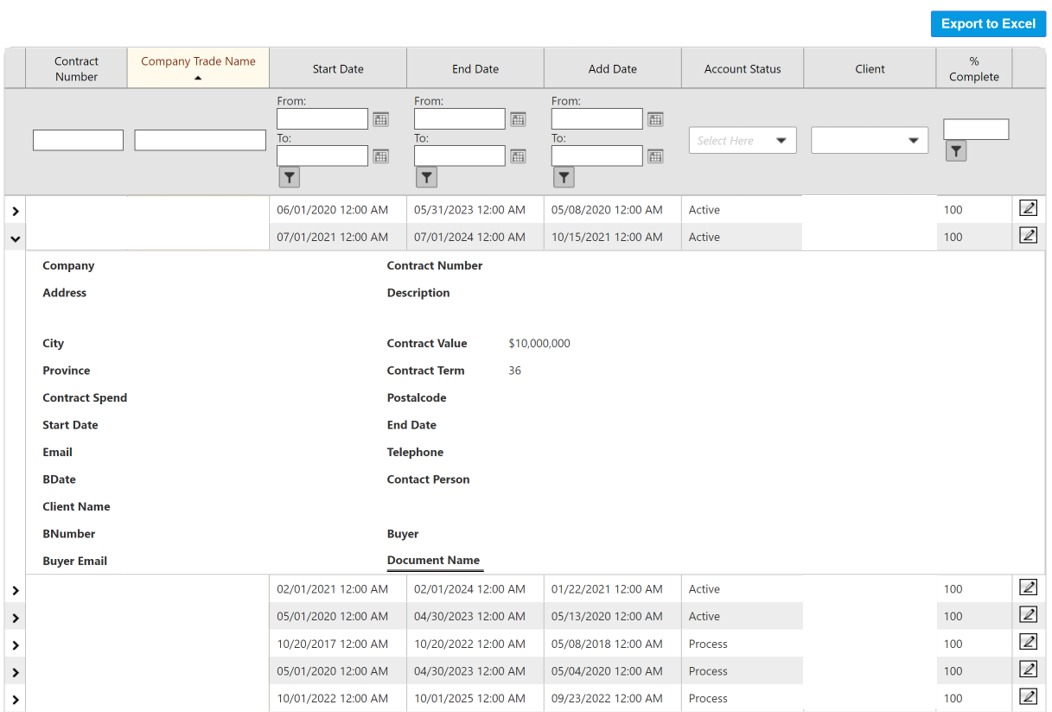Image resolution: width=1052 pixels, height=712 pixels.
Task: Open the Start Date "To" calendar picker
Action: [380, 155]
